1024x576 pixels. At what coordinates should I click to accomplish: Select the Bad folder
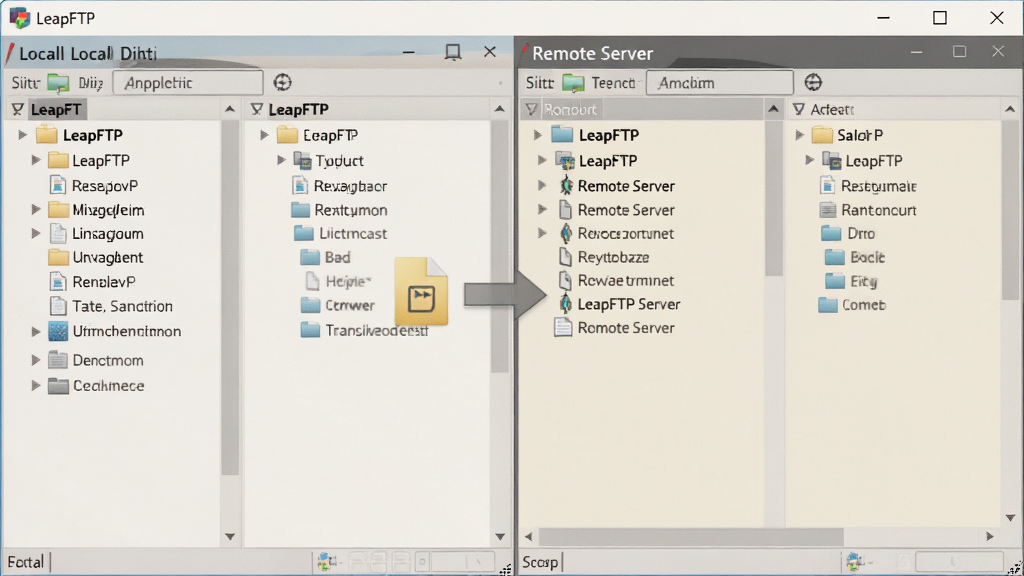coord(325,257)
